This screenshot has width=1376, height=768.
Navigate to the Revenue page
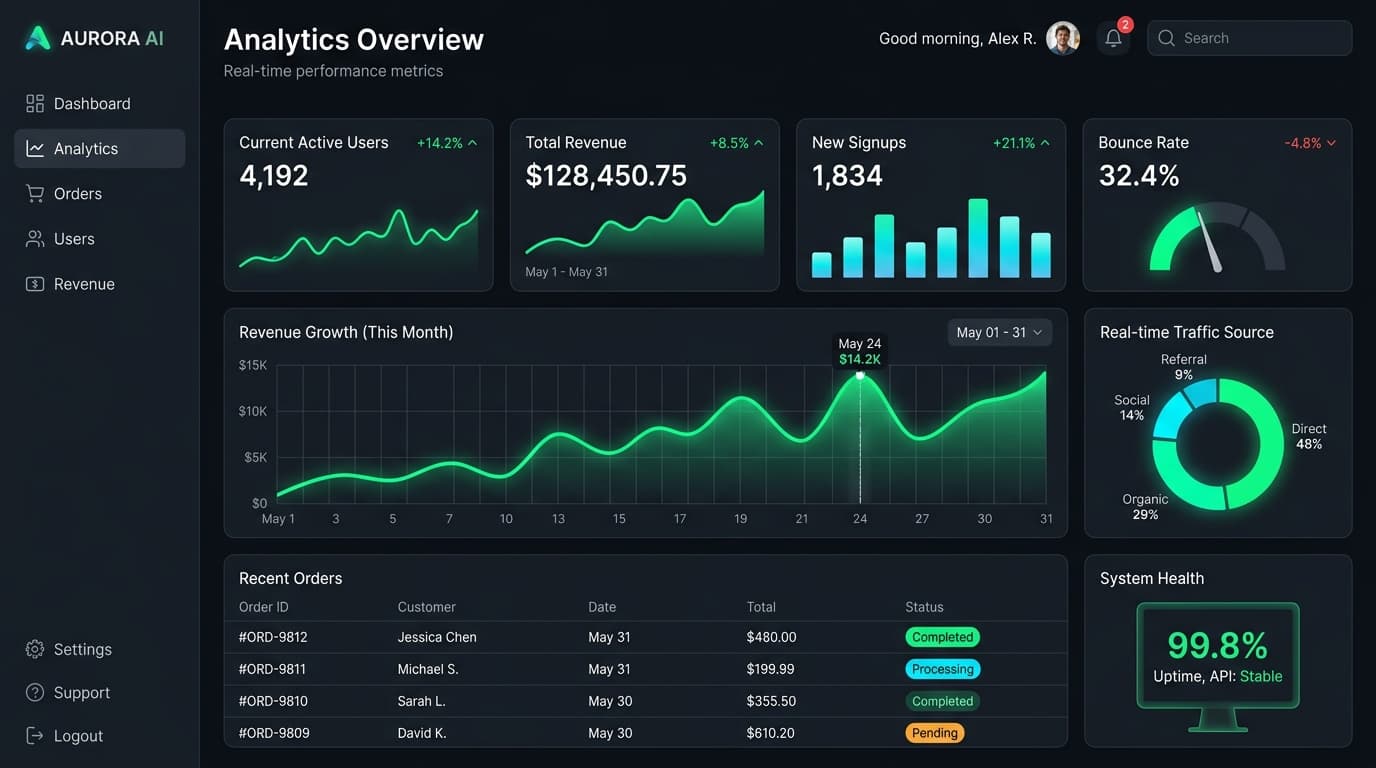(x=100, y=284)
